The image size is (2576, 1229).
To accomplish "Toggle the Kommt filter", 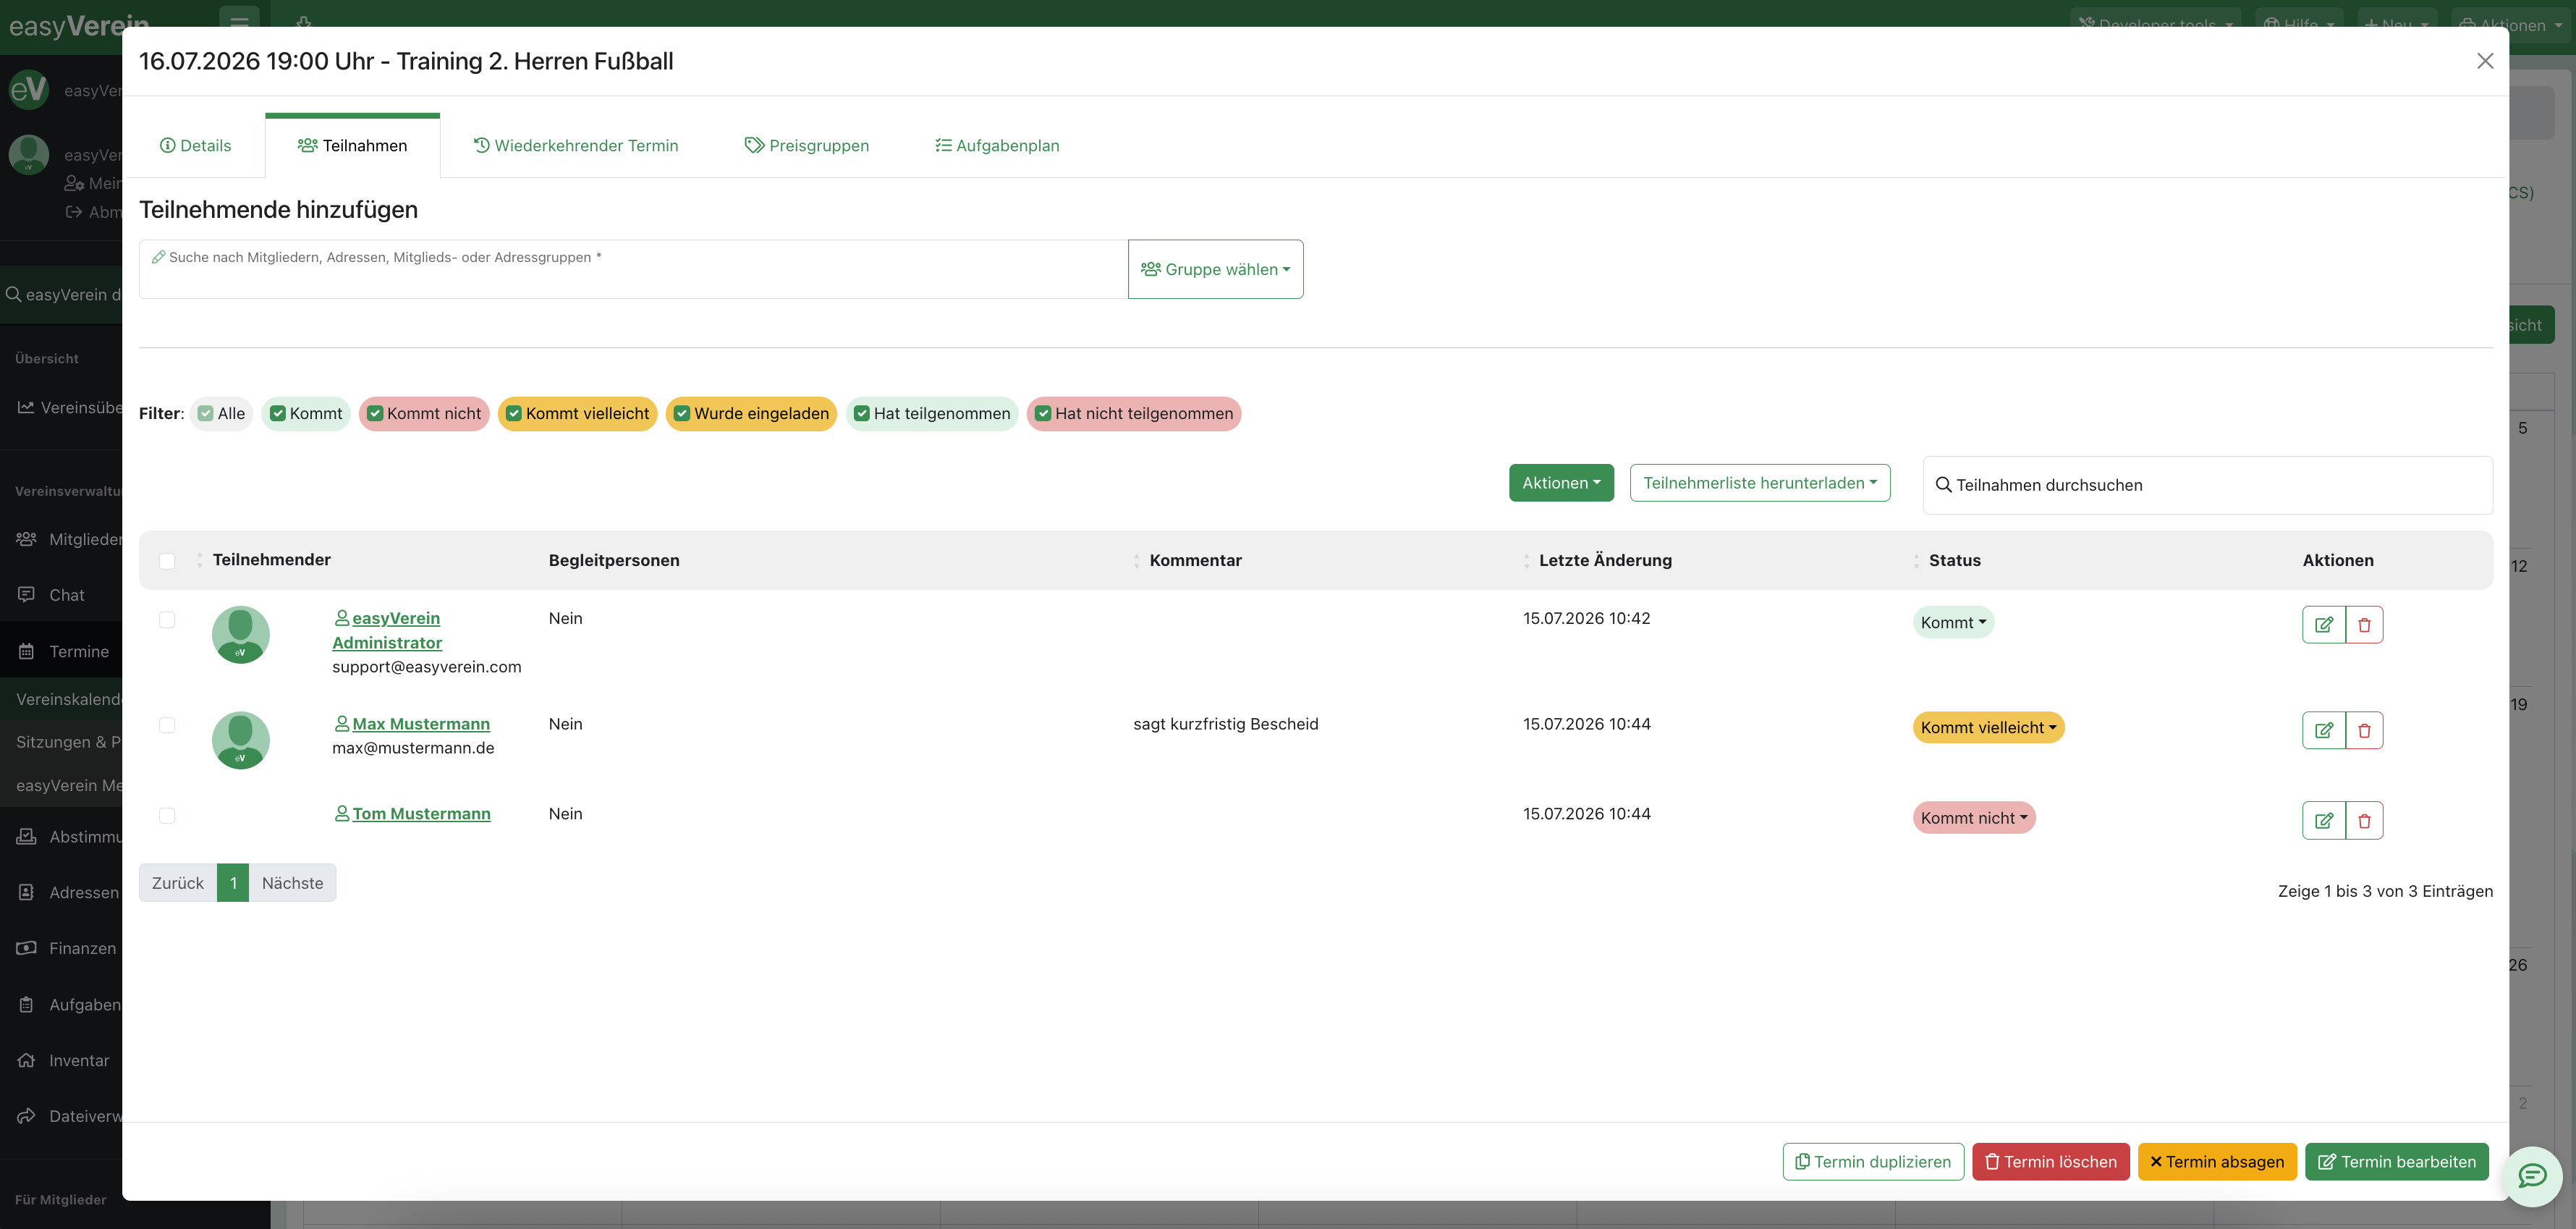I will point(306,414).
